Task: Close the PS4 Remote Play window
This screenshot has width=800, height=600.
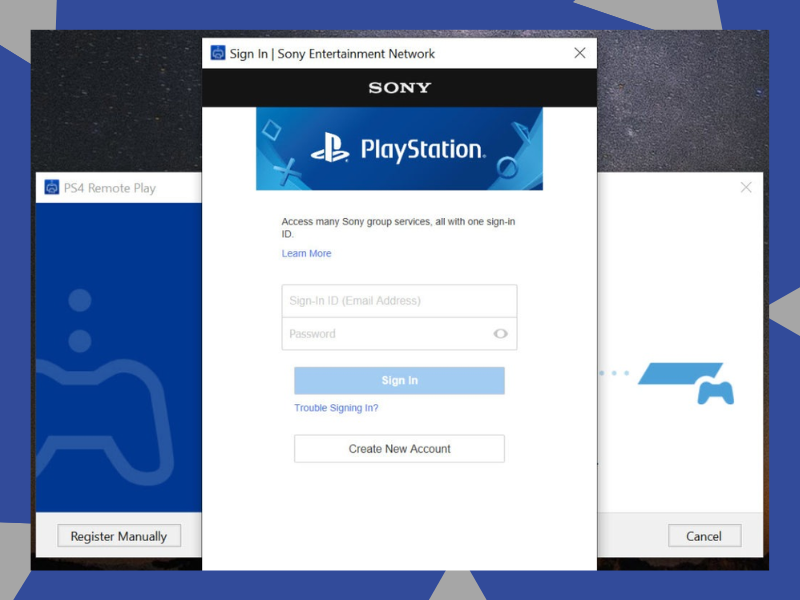Action: (745, 187)
